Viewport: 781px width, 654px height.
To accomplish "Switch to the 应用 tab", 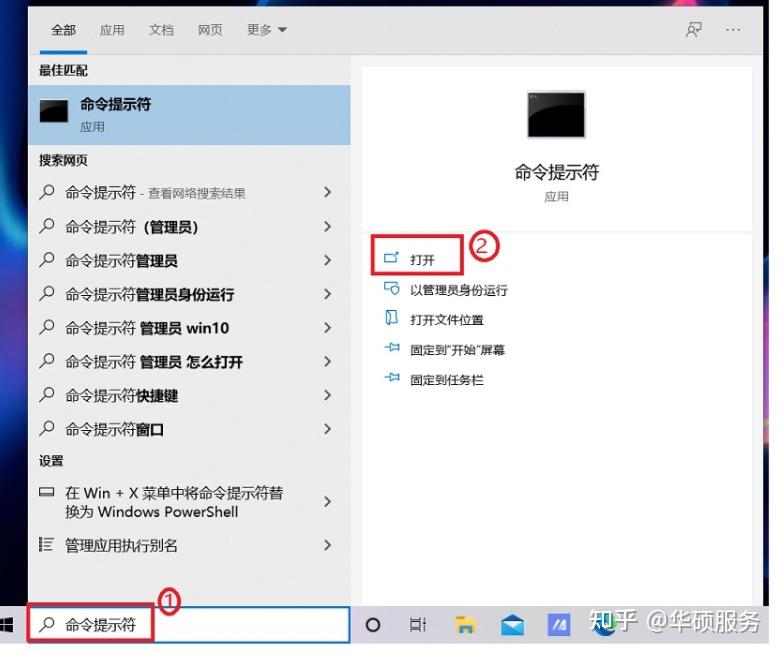I will pyautogui.click(x=112, y=30).
